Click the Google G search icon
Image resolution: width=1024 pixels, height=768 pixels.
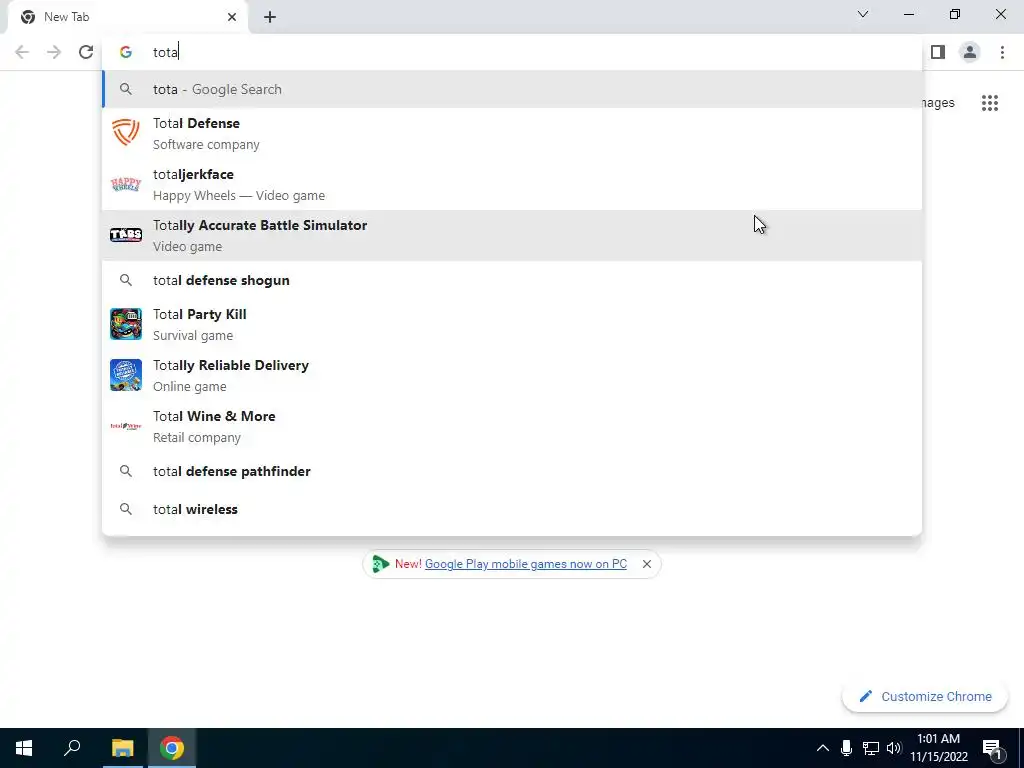pyautogui.click(x=126, y=52)
